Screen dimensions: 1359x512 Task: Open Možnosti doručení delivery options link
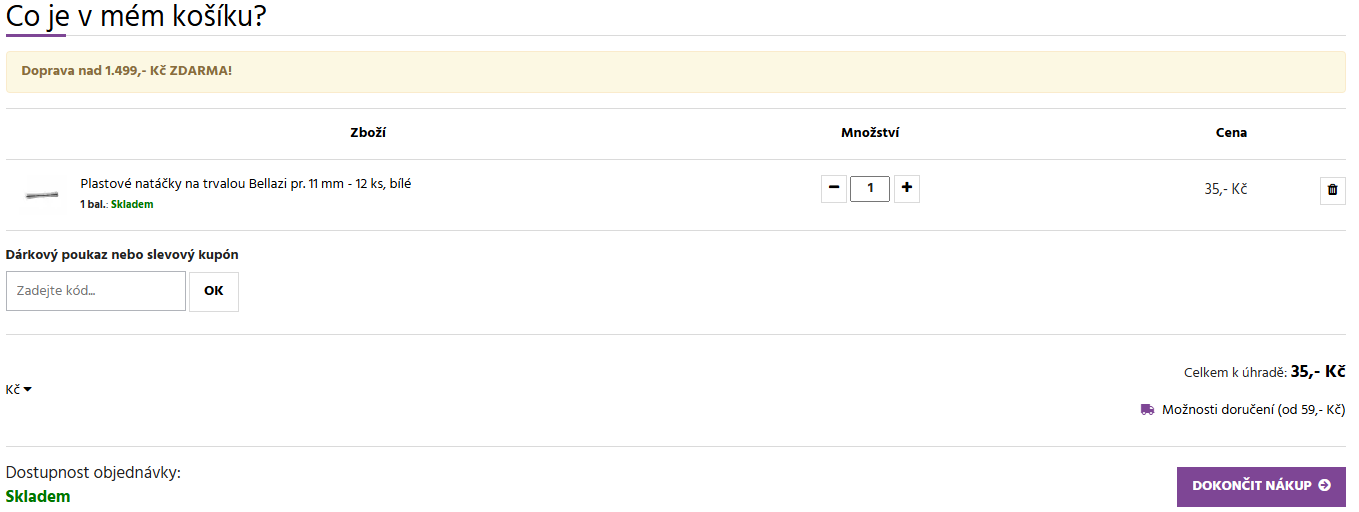click(1253, 410)
